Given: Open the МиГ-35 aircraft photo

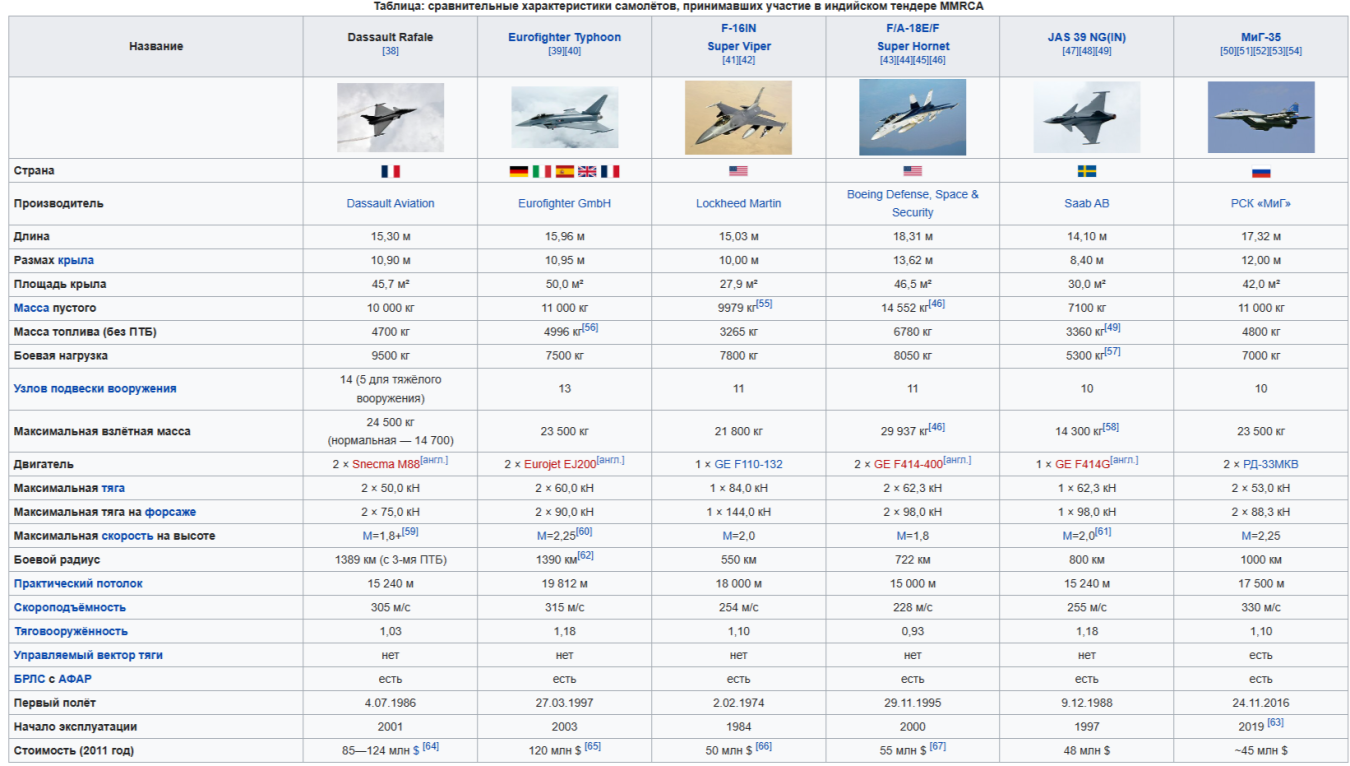Looking at the screenshot, I should point(1261,117).
